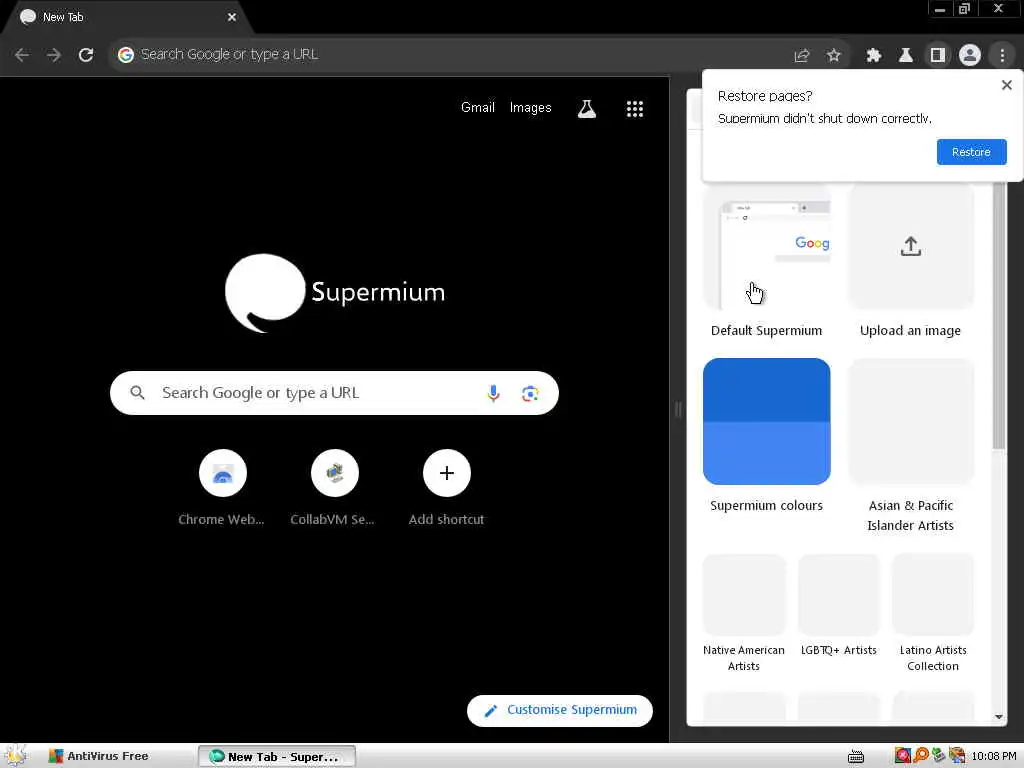Open the toolbar experiments flask icon
The width and height of the screenshot is (1024, 768).
tap(905, 56)
